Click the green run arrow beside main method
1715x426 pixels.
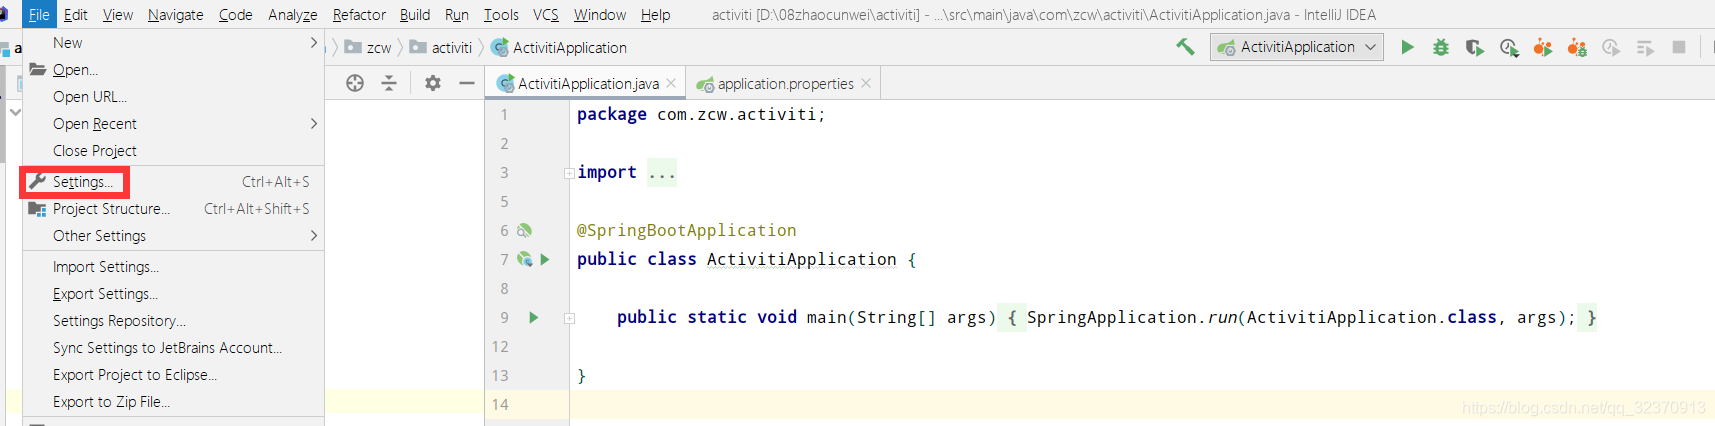(x=534, y=317)
